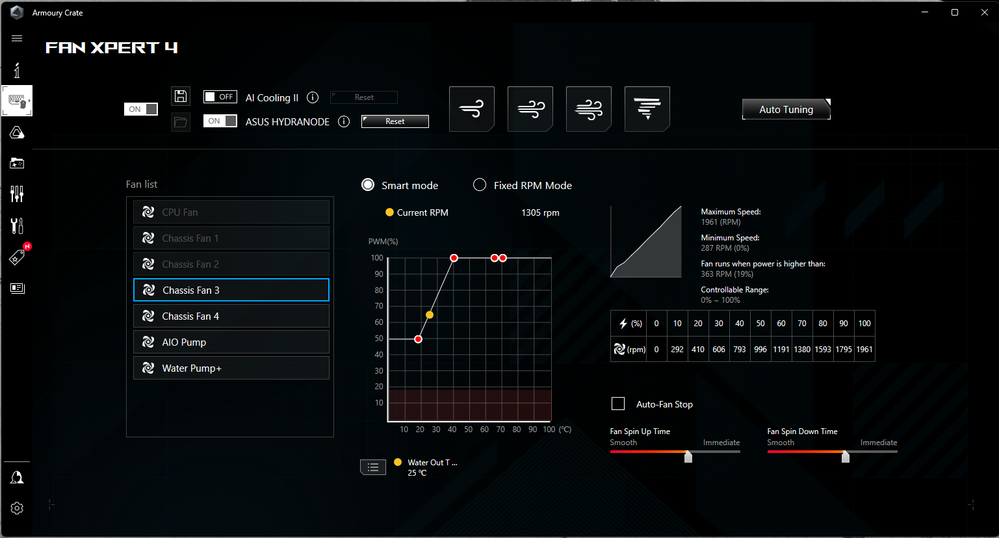Open the Deals tag icon with notification
Screen dimensions: 999x538
[17, 256]
